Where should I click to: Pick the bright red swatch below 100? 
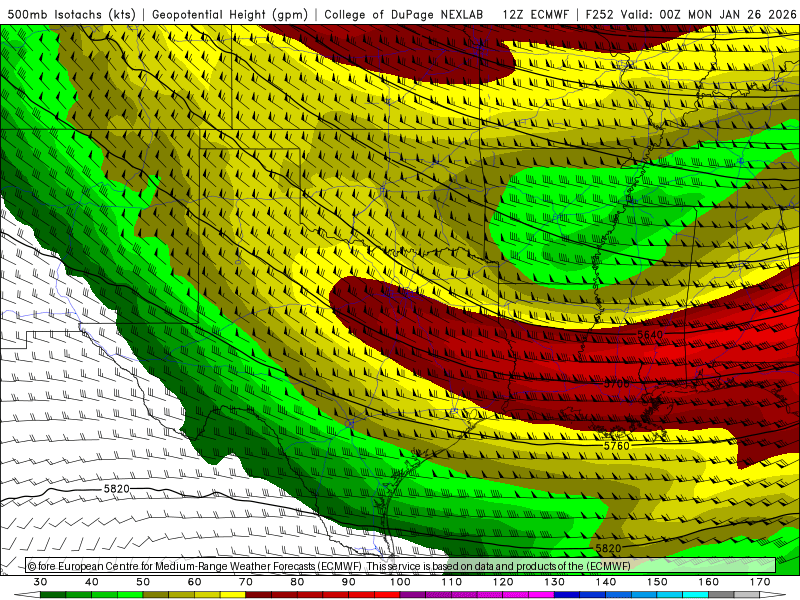click(x=388, y=595)
